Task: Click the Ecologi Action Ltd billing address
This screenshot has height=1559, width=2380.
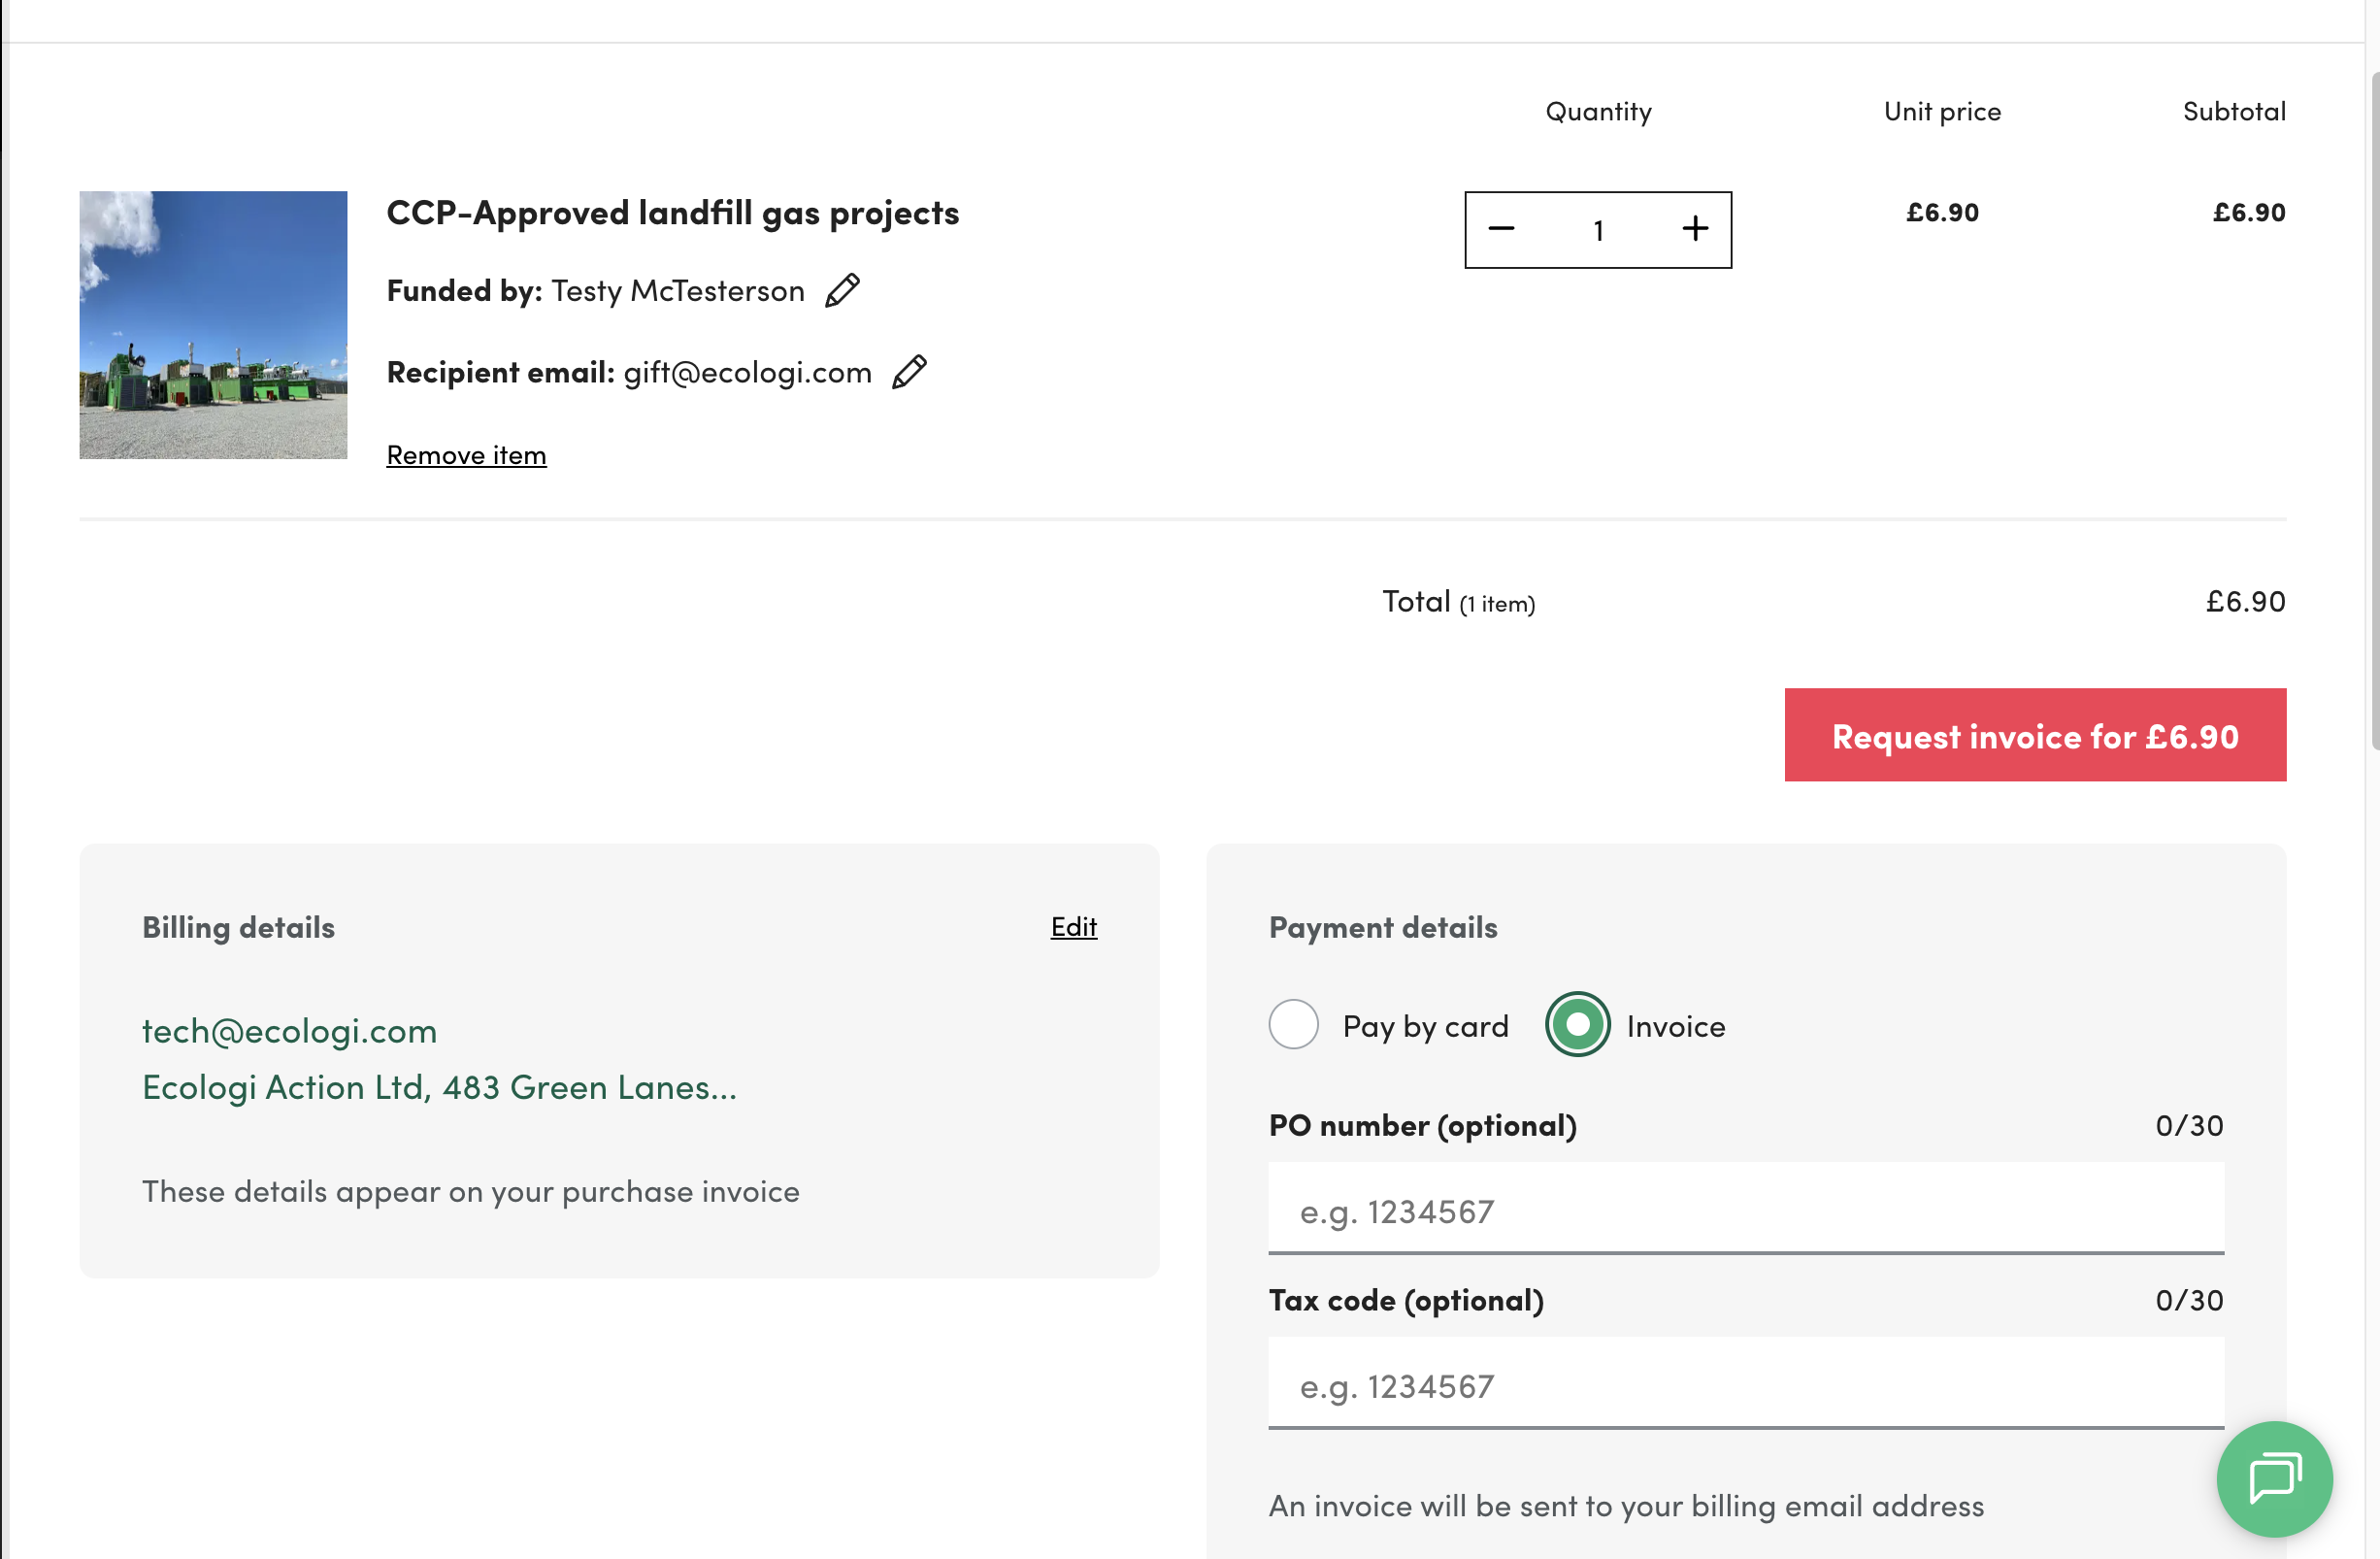Action: click(439, 1087)
